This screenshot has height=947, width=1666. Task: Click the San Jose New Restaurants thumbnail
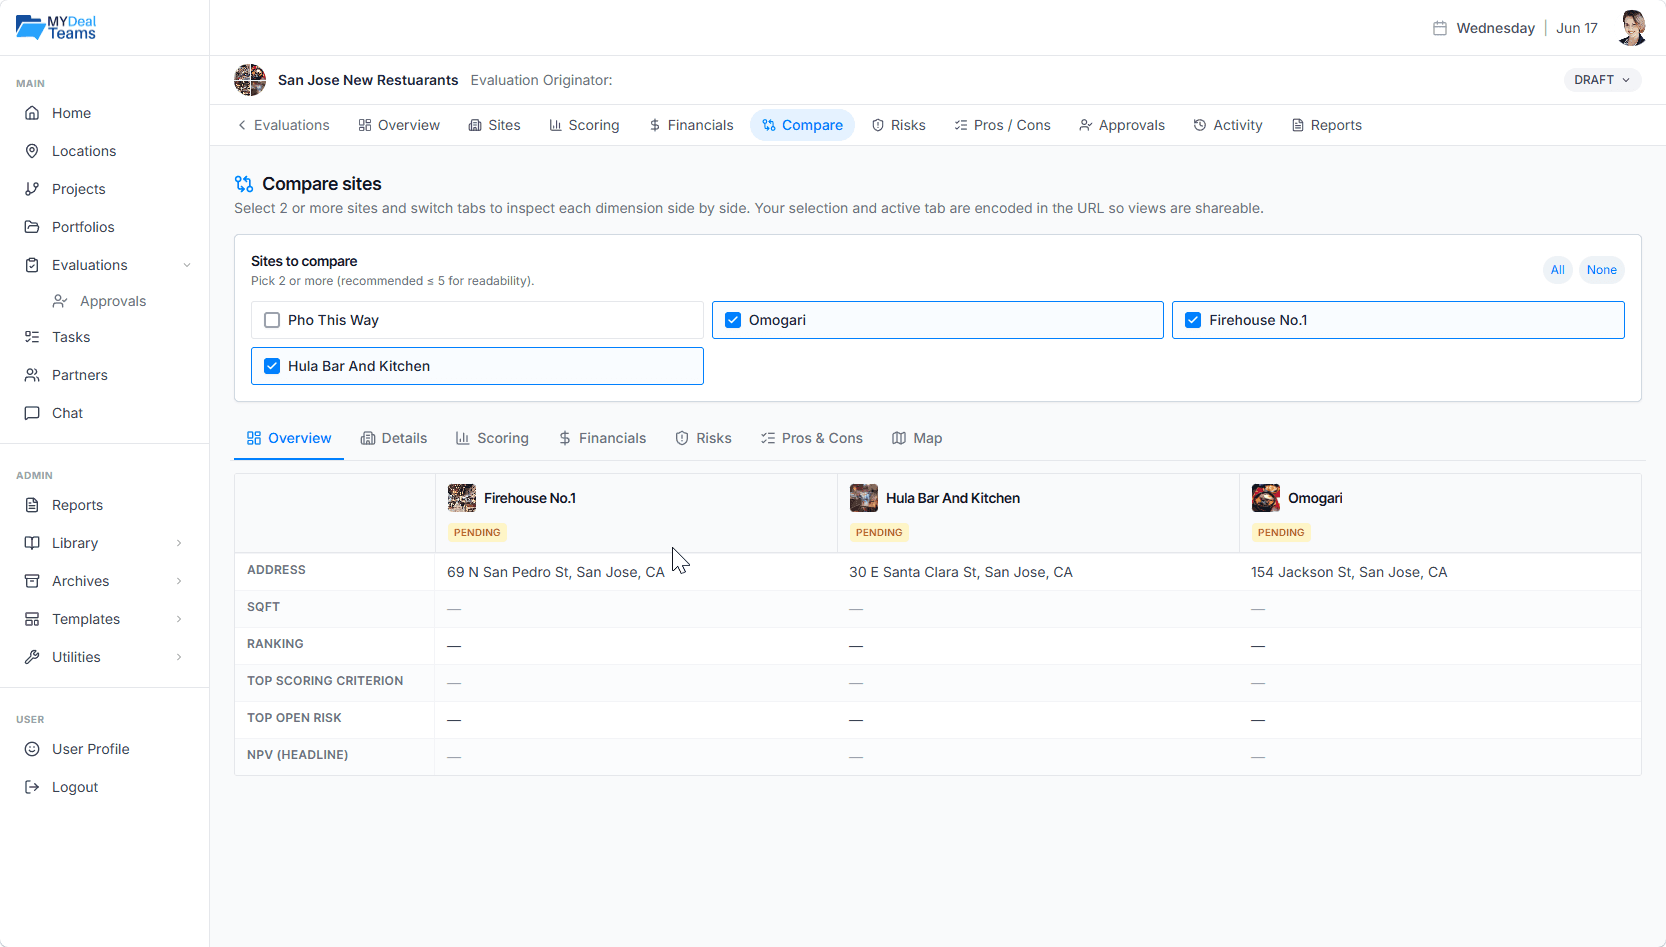(x=250, y=80)
